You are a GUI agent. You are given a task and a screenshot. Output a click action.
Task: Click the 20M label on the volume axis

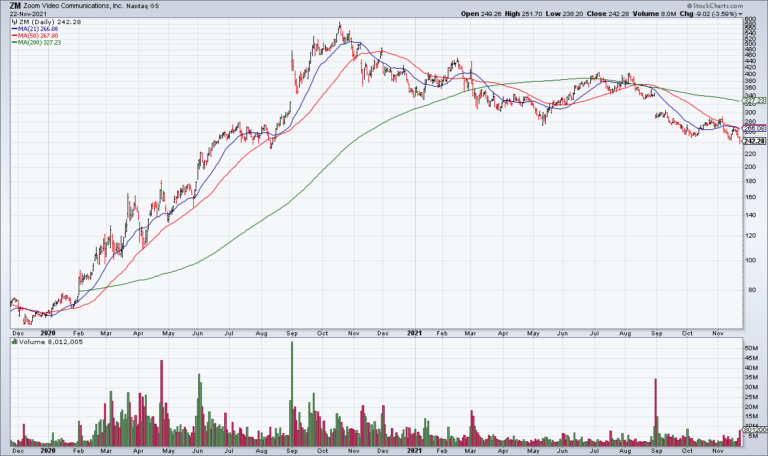click(x=751, y=407)
